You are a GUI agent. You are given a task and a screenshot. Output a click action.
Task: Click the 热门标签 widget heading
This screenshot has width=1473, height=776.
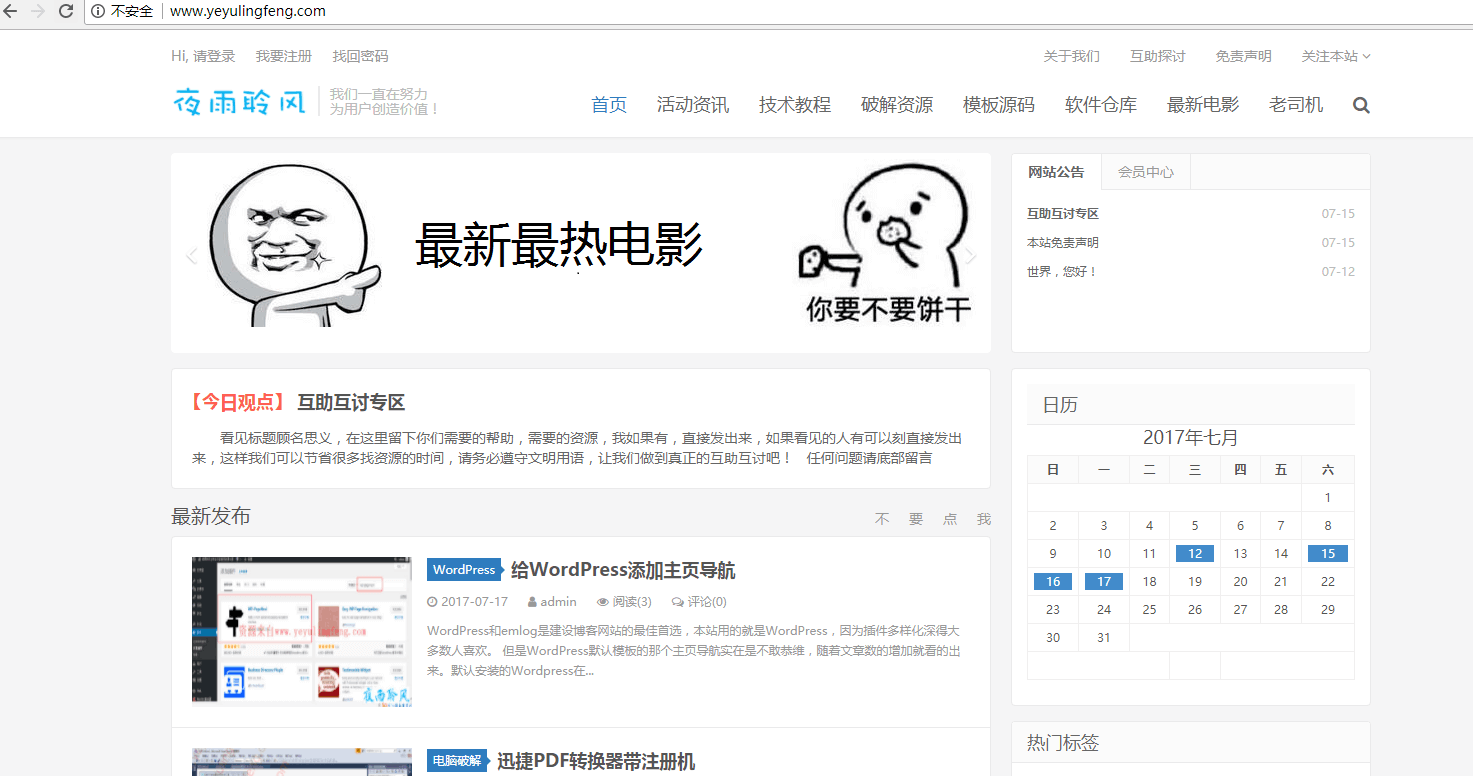[x=1063, y=743]
